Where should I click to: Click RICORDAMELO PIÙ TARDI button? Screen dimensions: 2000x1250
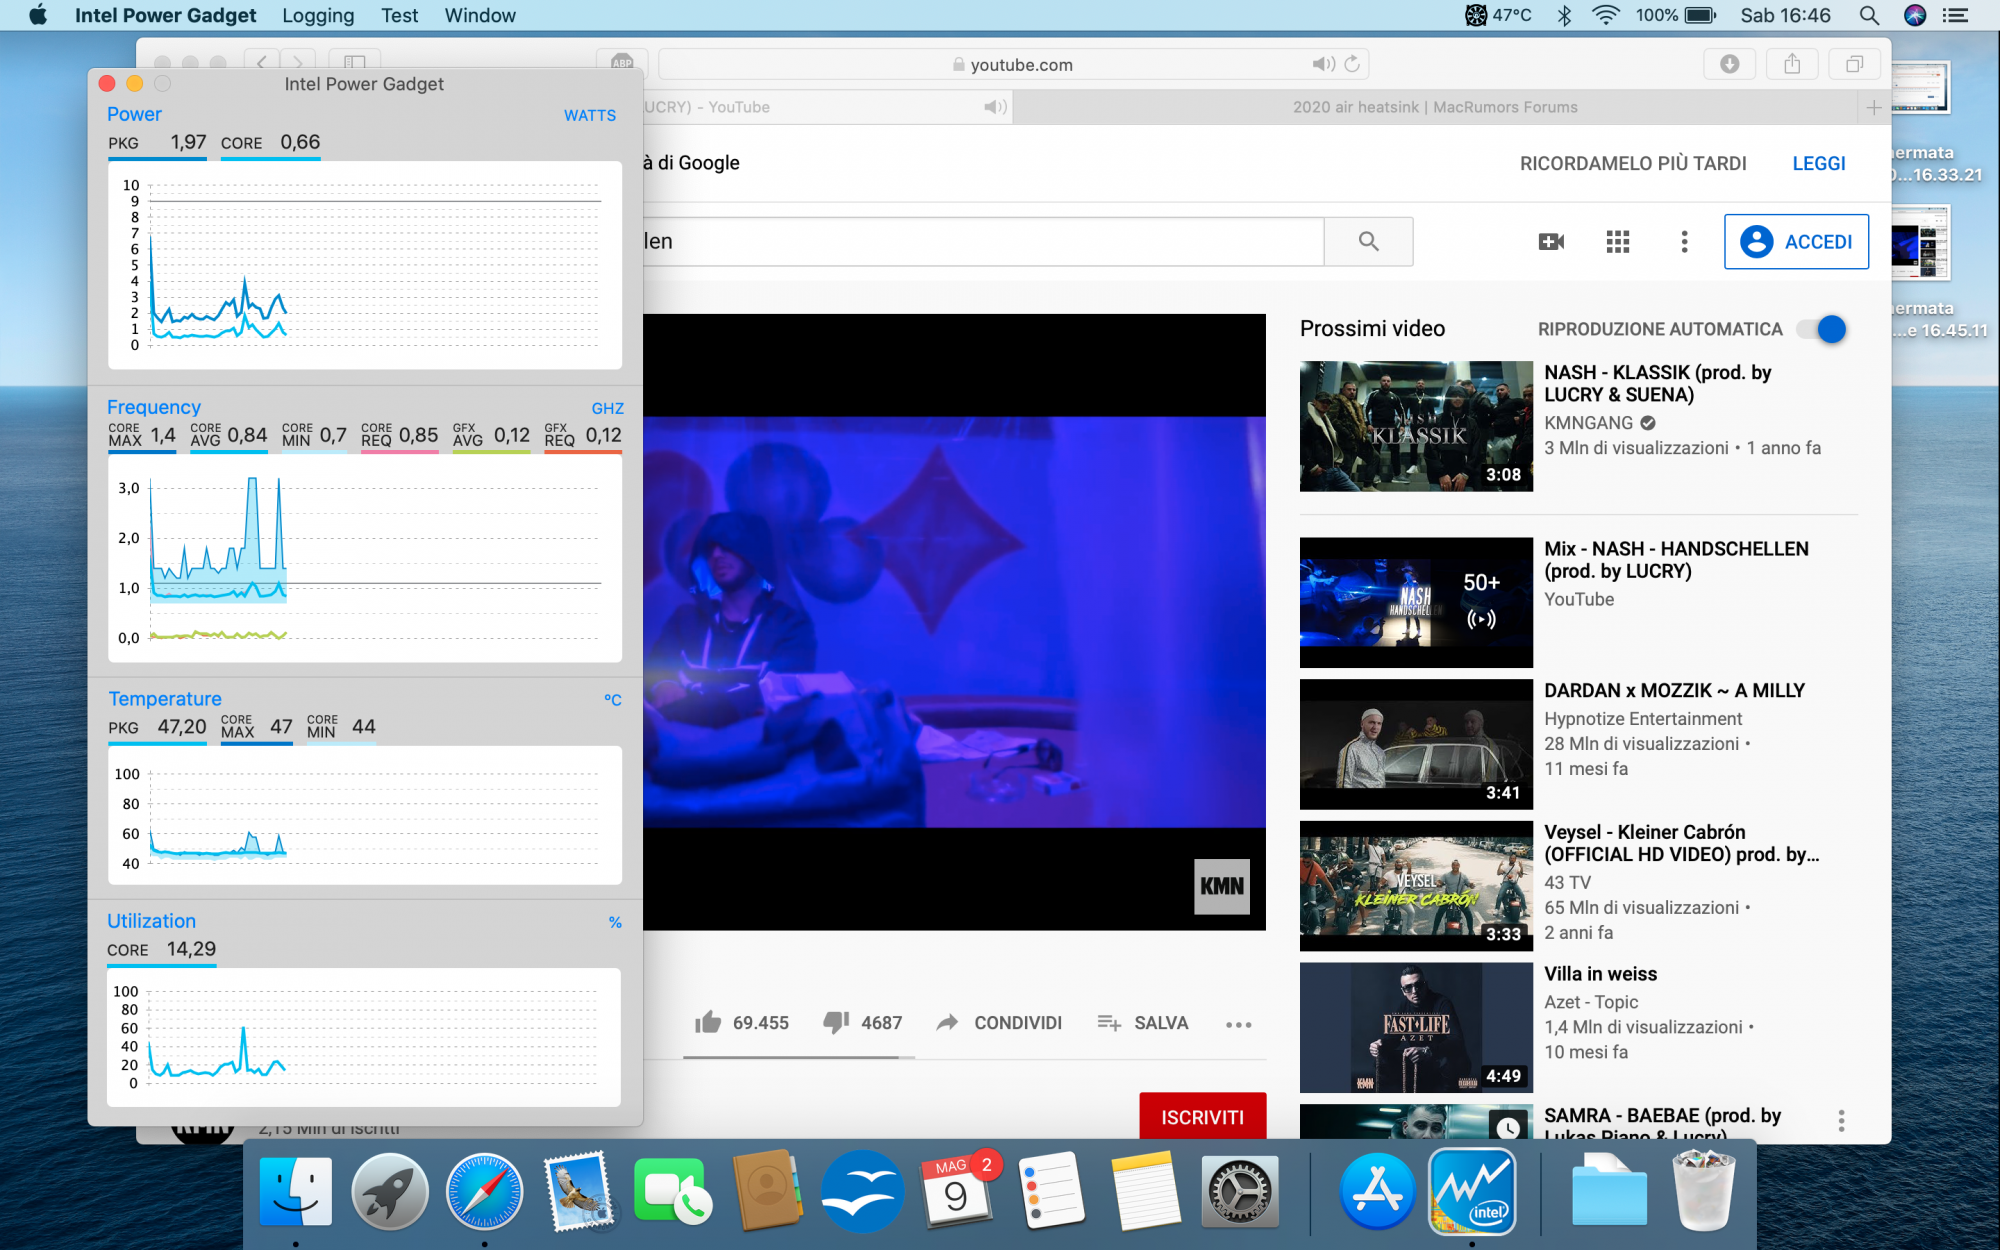(x=1633, y=163)
